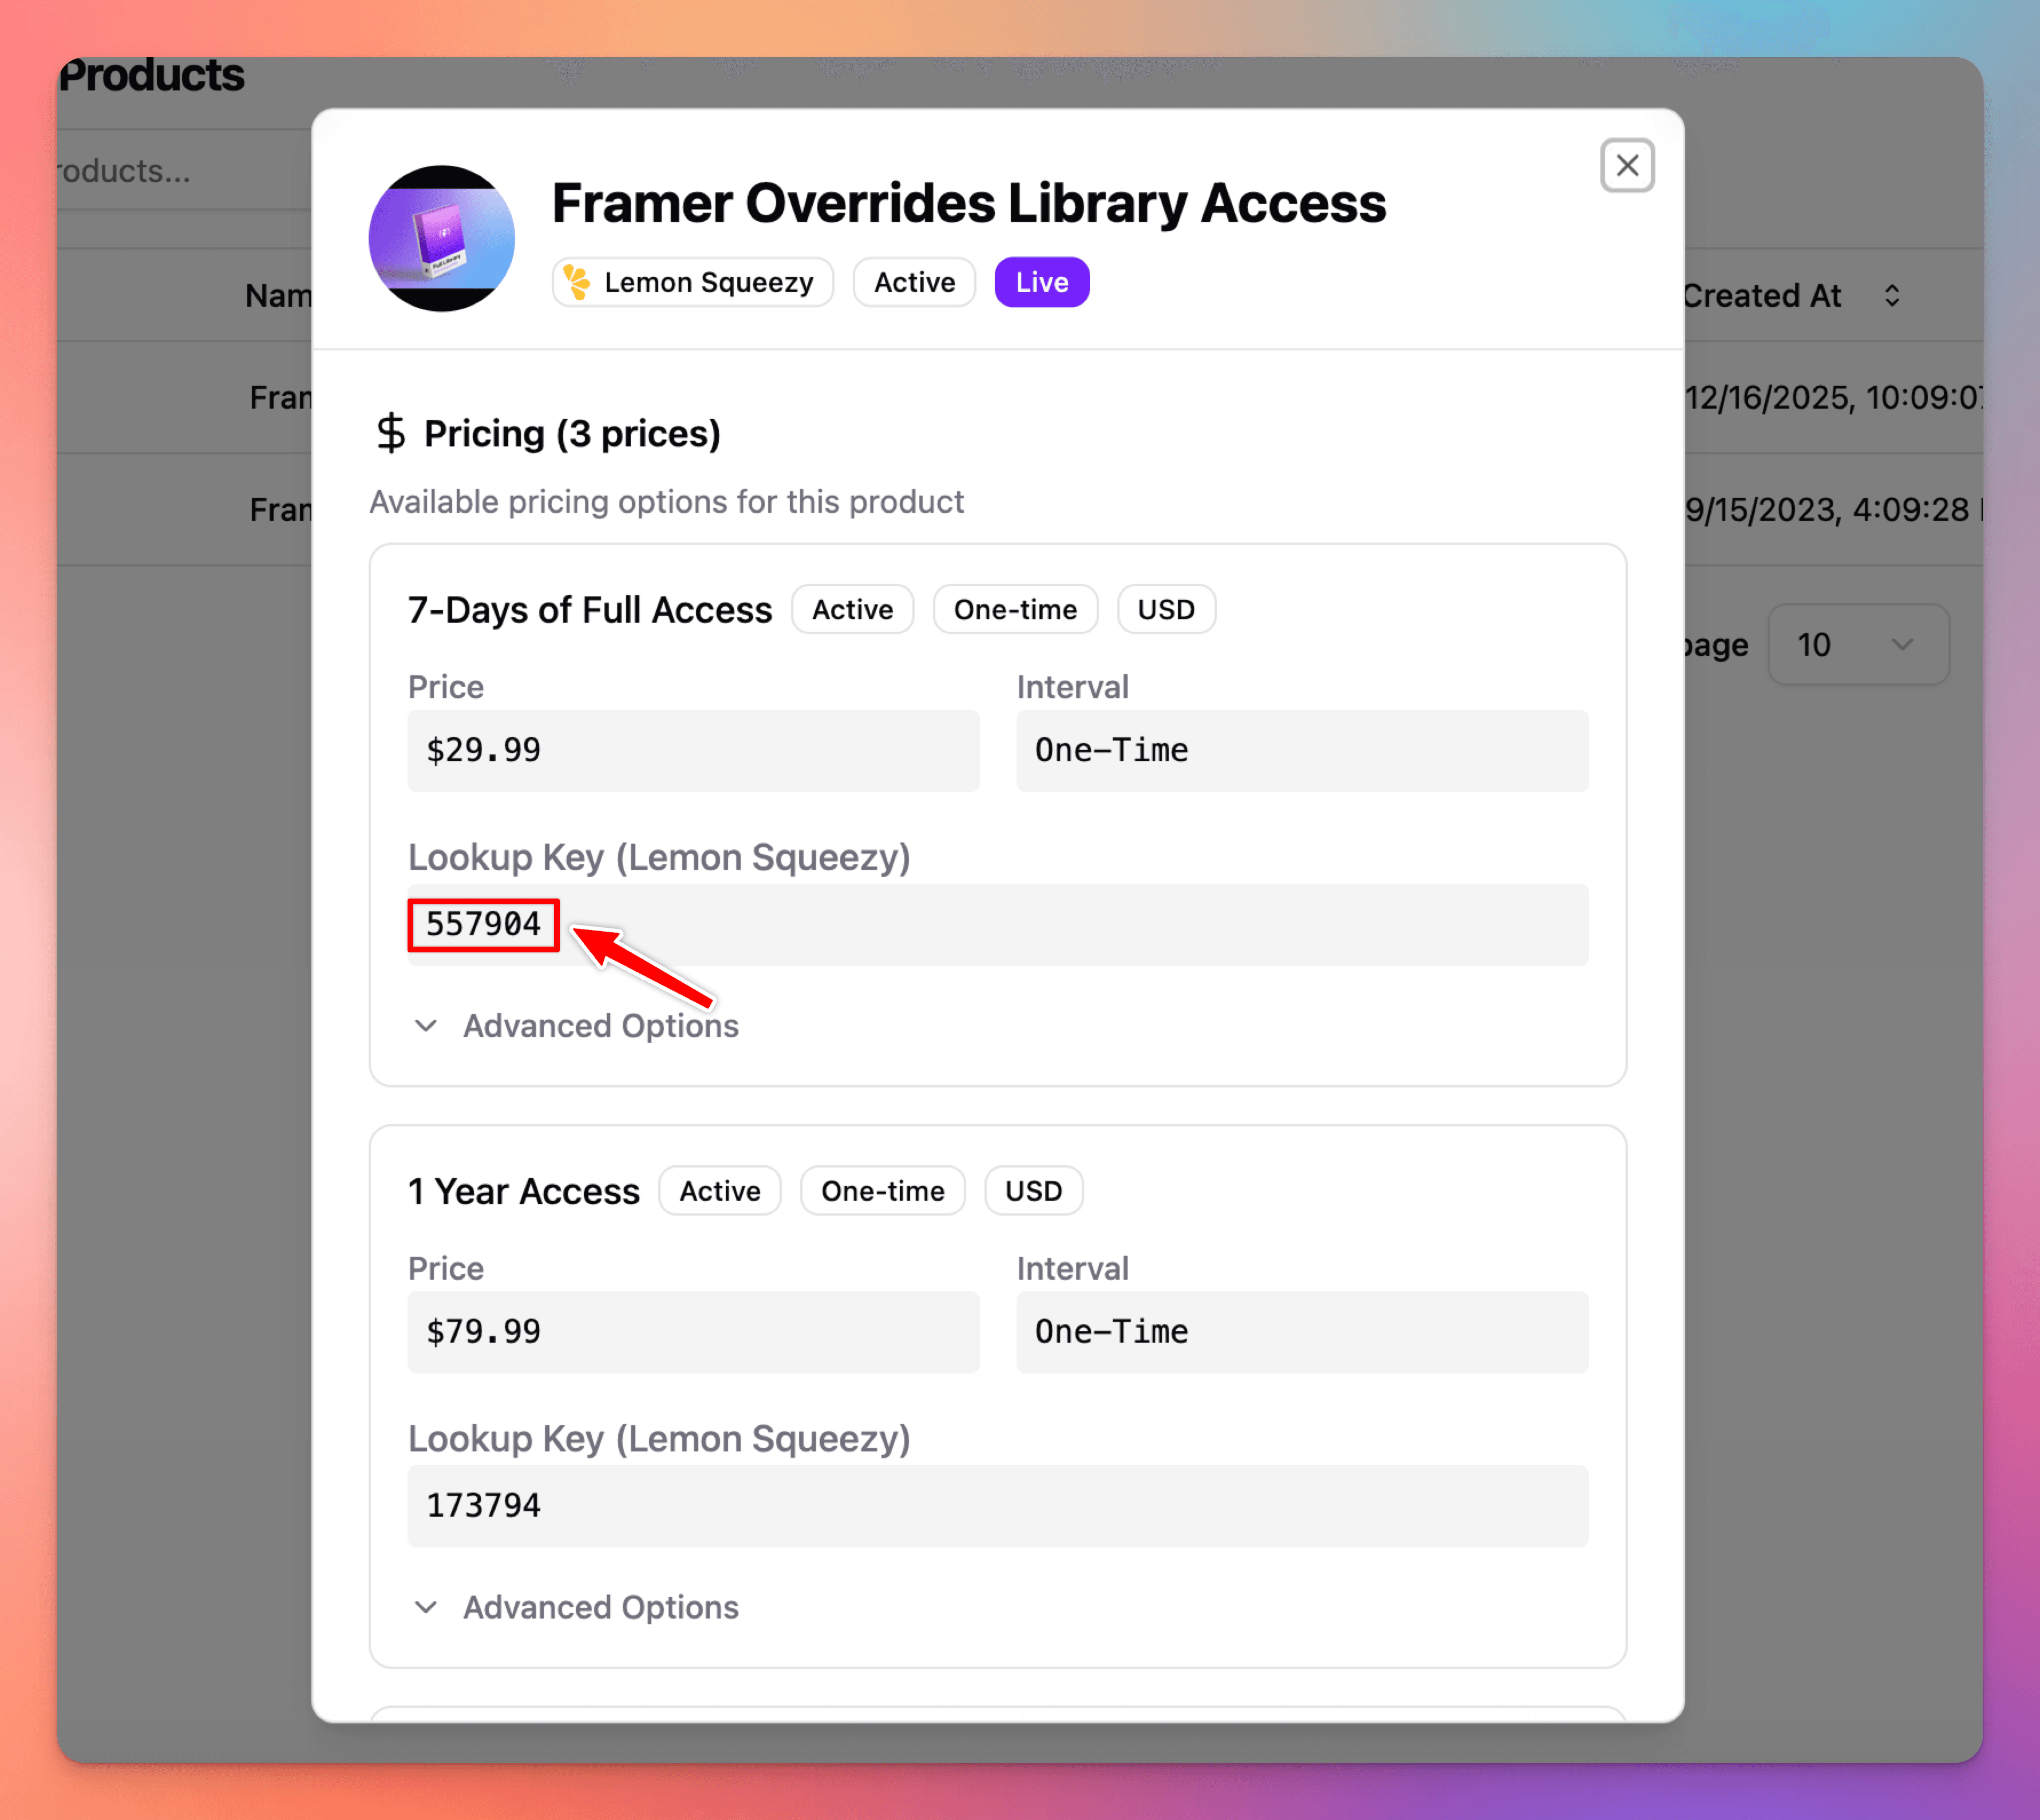Click the One-time badge on 7-Days of Full Access
Image resolution: width=2040 pixels, height=1820 pixels.
coord(1015,609)
